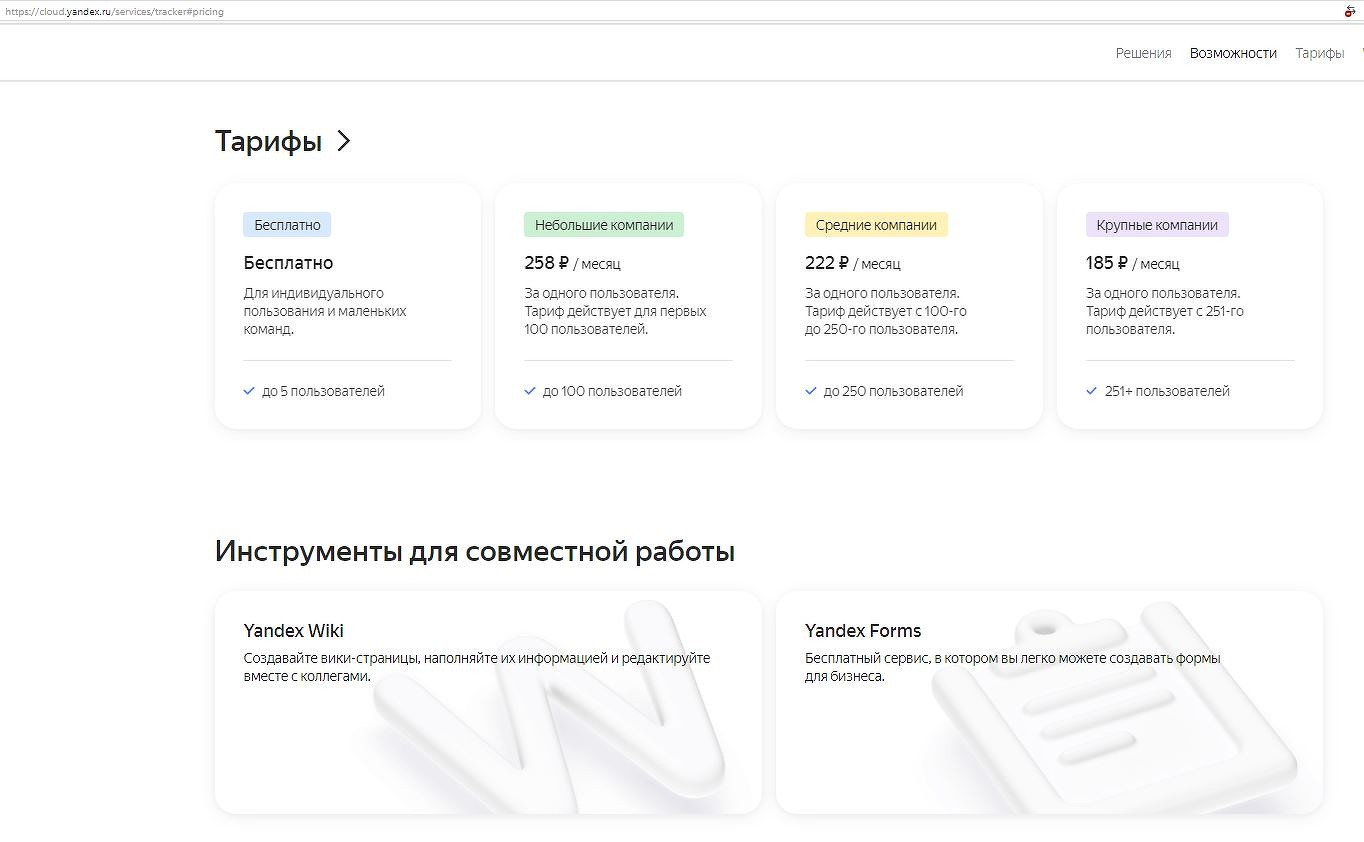Click description about tariff from 251st user
This screenshot has height=842, width=1364.
pos(1165,311)
